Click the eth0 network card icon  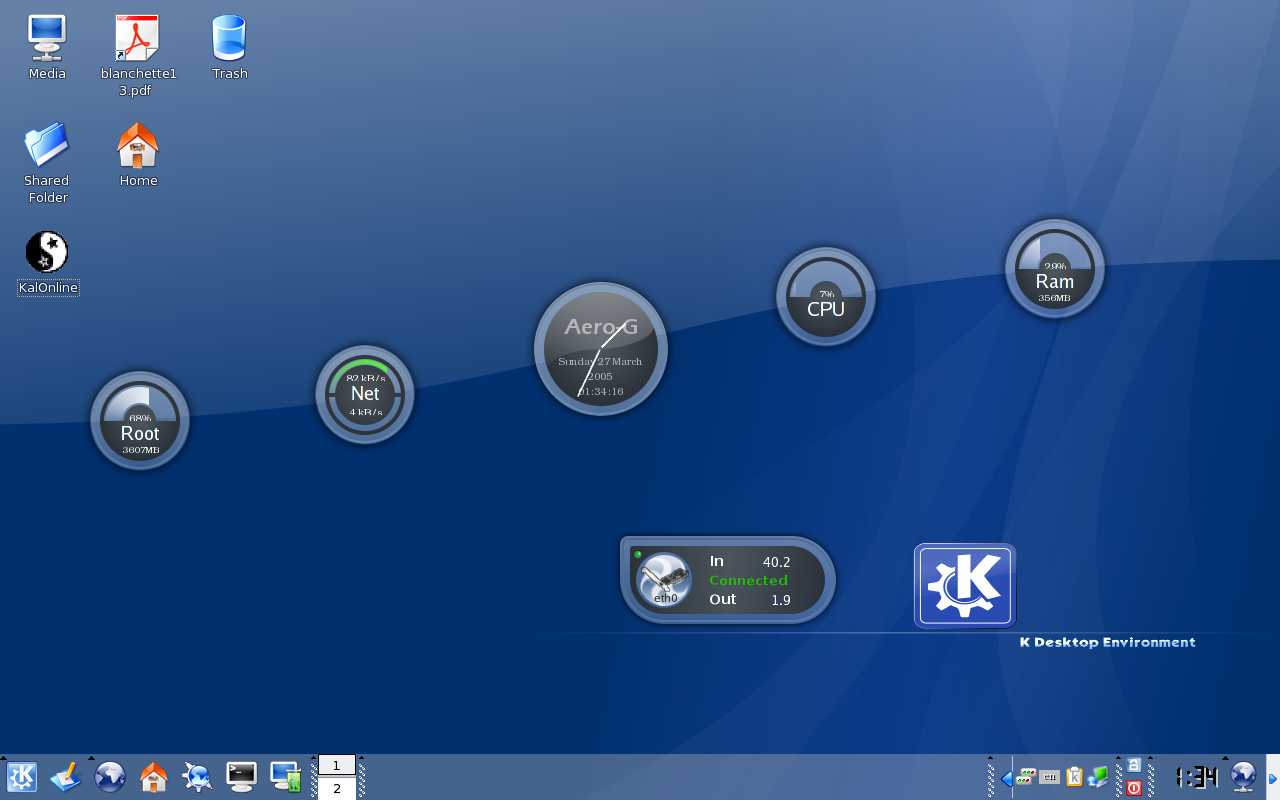coord(664,580)
